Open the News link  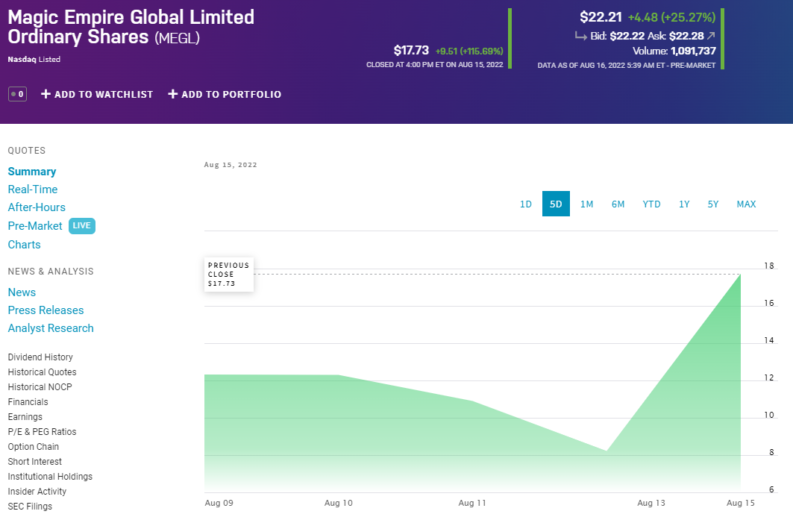click(x=22, y=292)
